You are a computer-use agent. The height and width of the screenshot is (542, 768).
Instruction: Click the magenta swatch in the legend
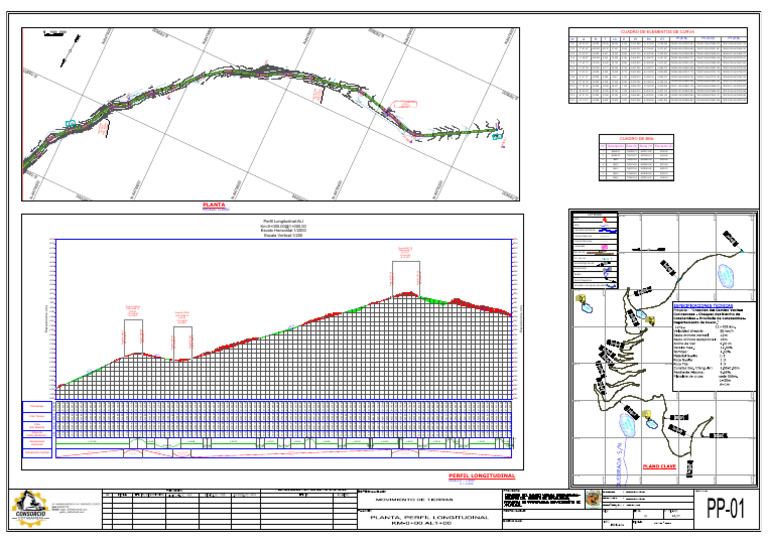605,247
